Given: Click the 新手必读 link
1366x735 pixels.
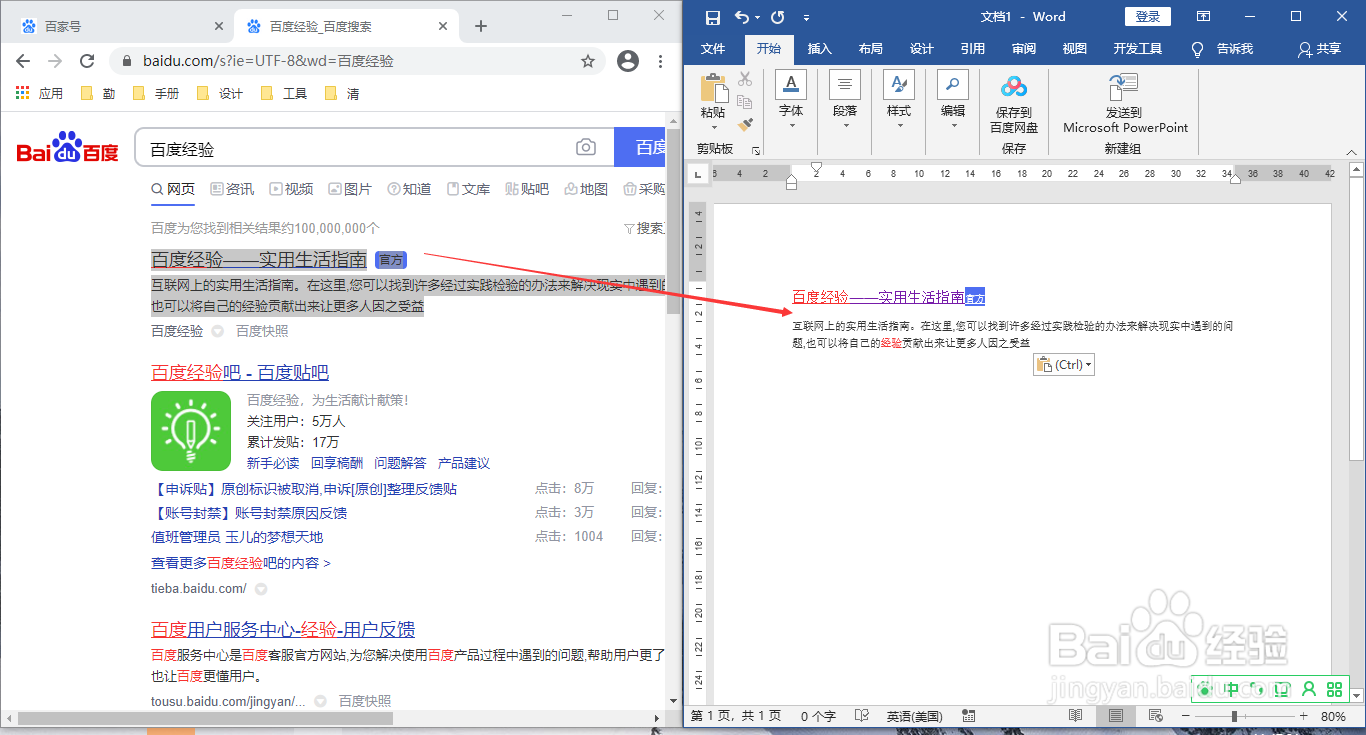Looking at the screenshot, I should click(273, 463).
